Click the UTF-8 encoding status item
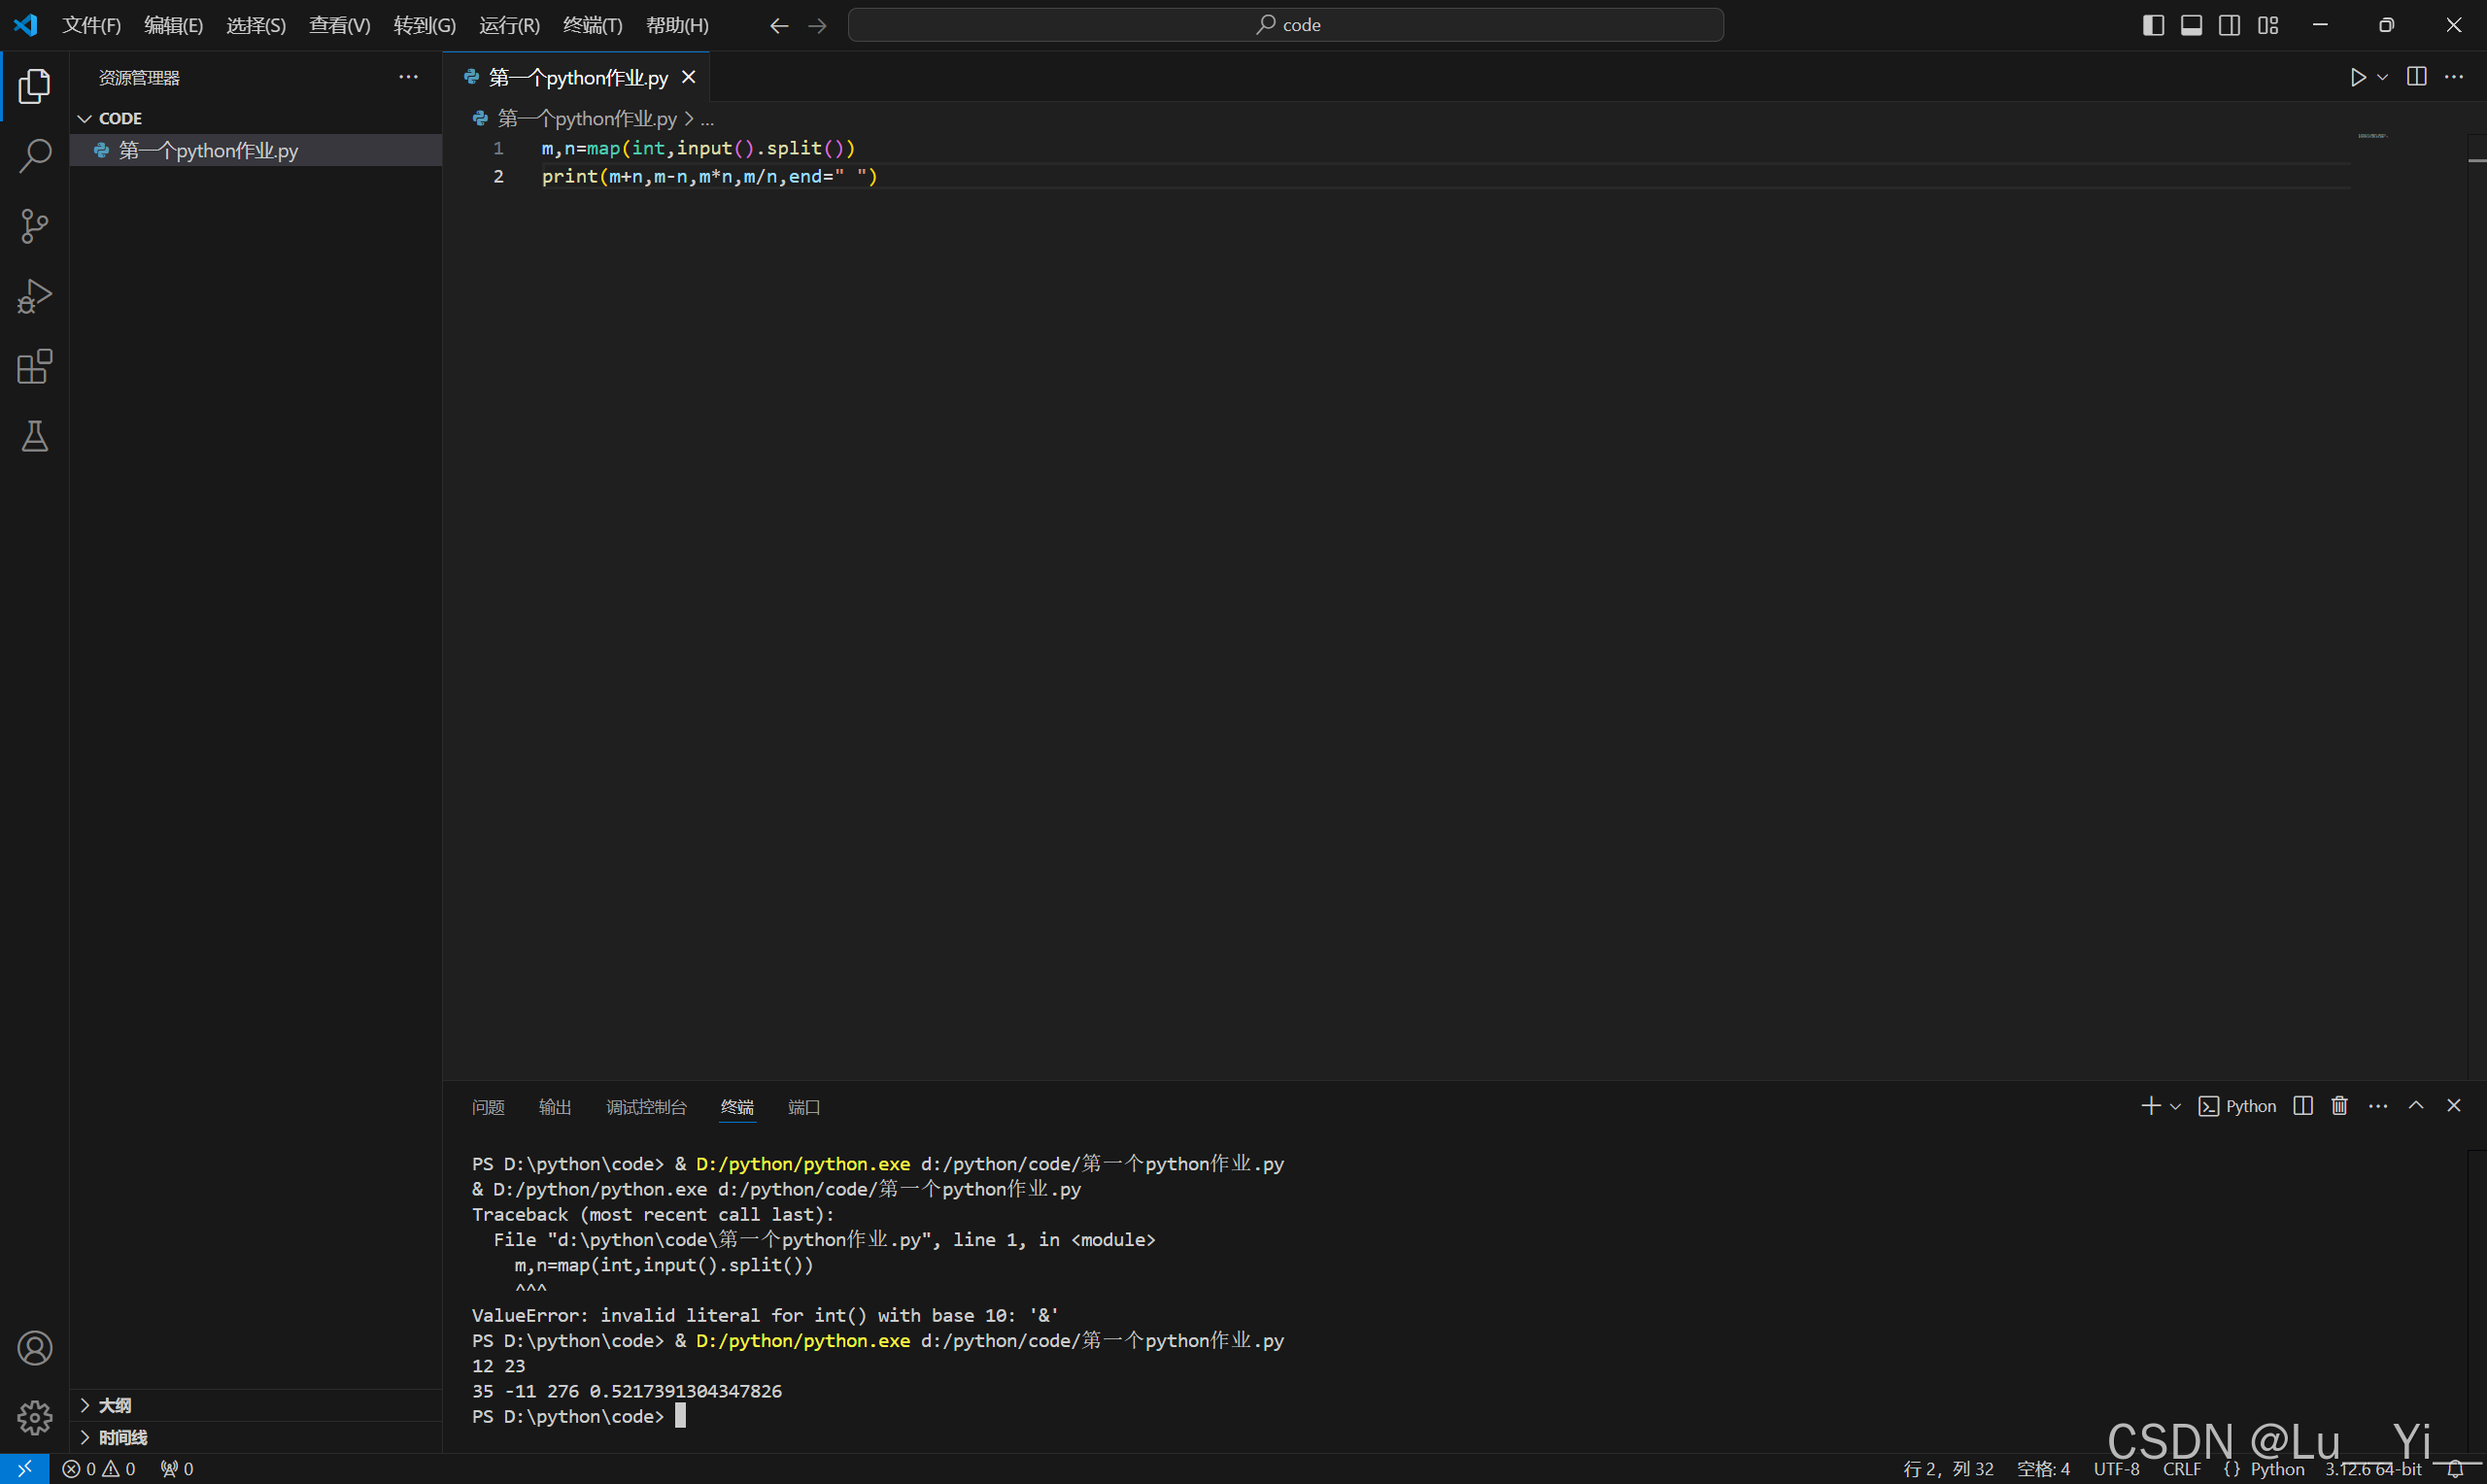 point(2116,1468)
